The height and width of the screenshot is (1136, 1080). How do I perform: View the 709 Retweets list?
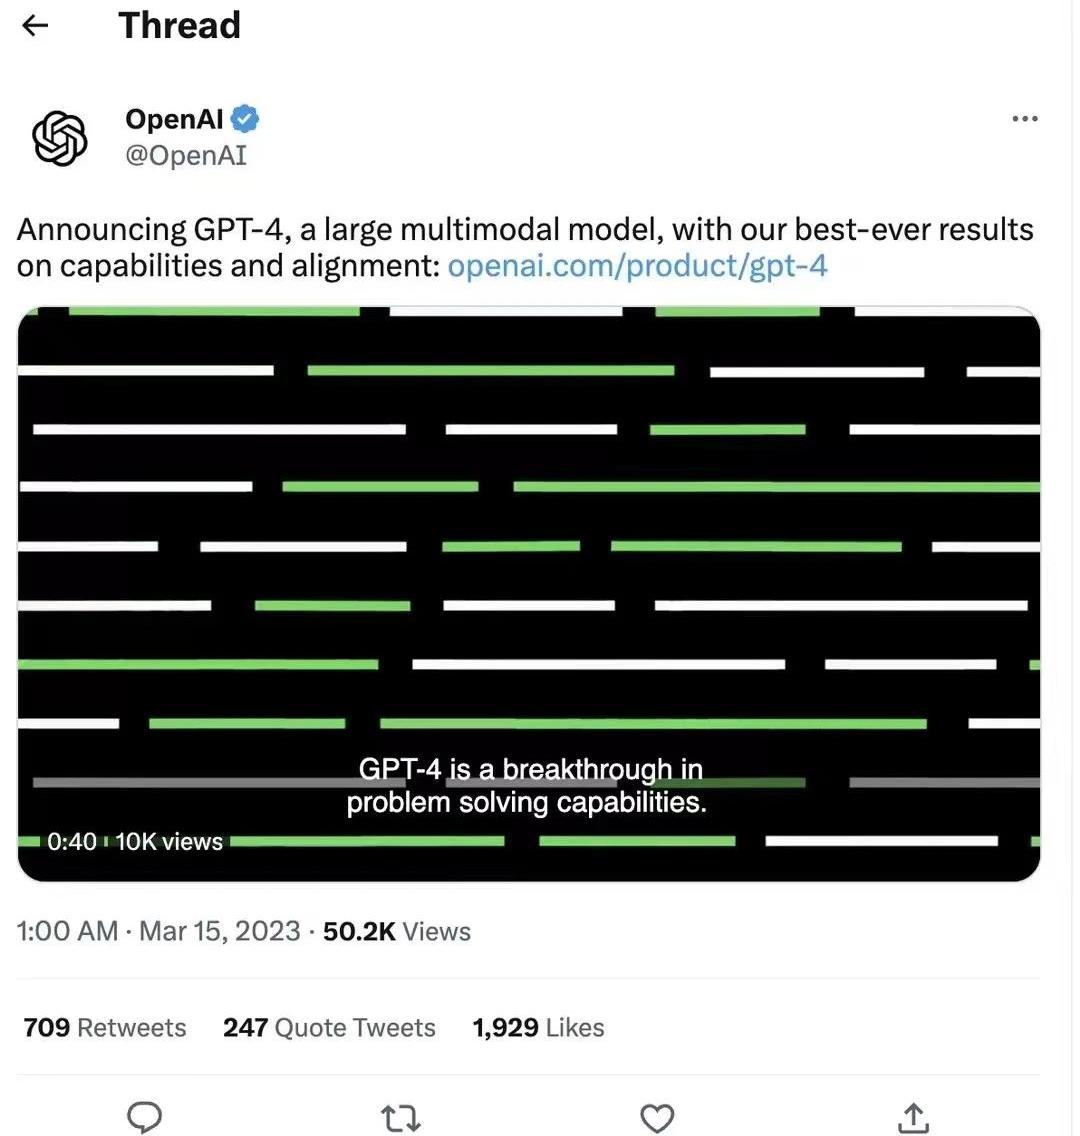[x=104, y=1027]
